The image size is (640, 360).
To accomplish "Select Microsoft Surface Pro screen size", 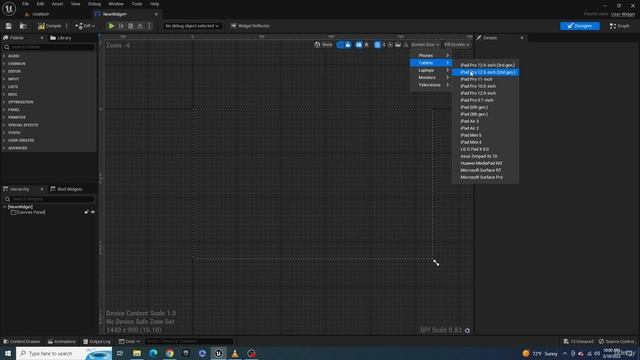I will click(485, 177).
